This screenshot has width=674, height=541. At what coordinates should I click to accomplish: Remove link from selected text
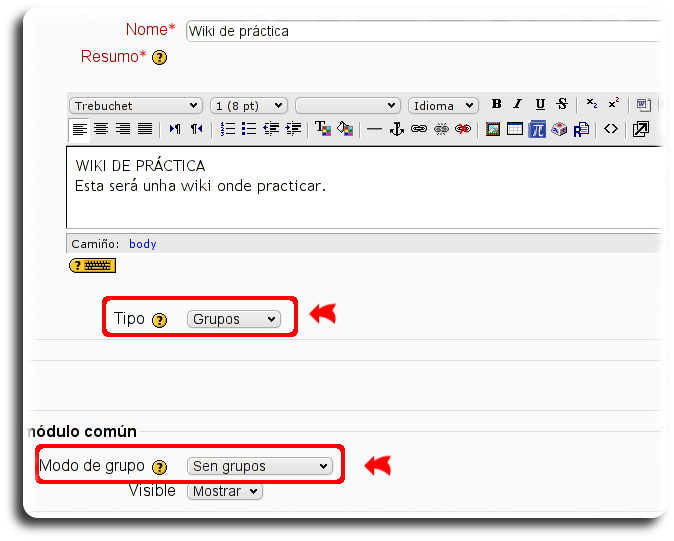pos(441,129)
